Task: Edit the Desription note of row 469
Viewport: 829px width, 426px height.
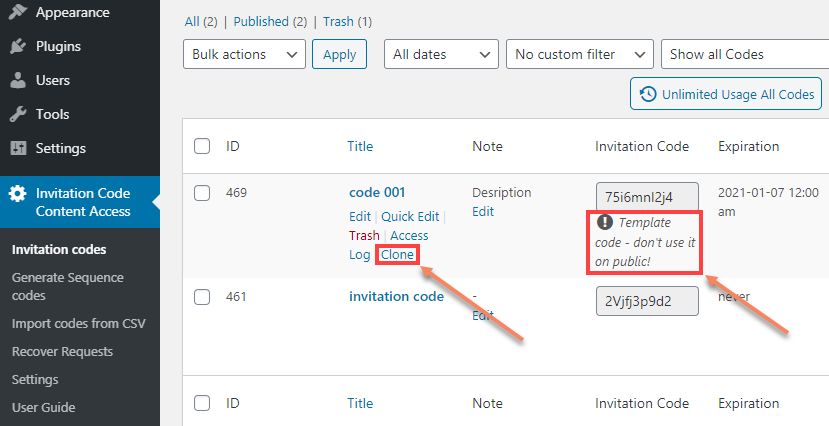Action: [x=483, y=211]
